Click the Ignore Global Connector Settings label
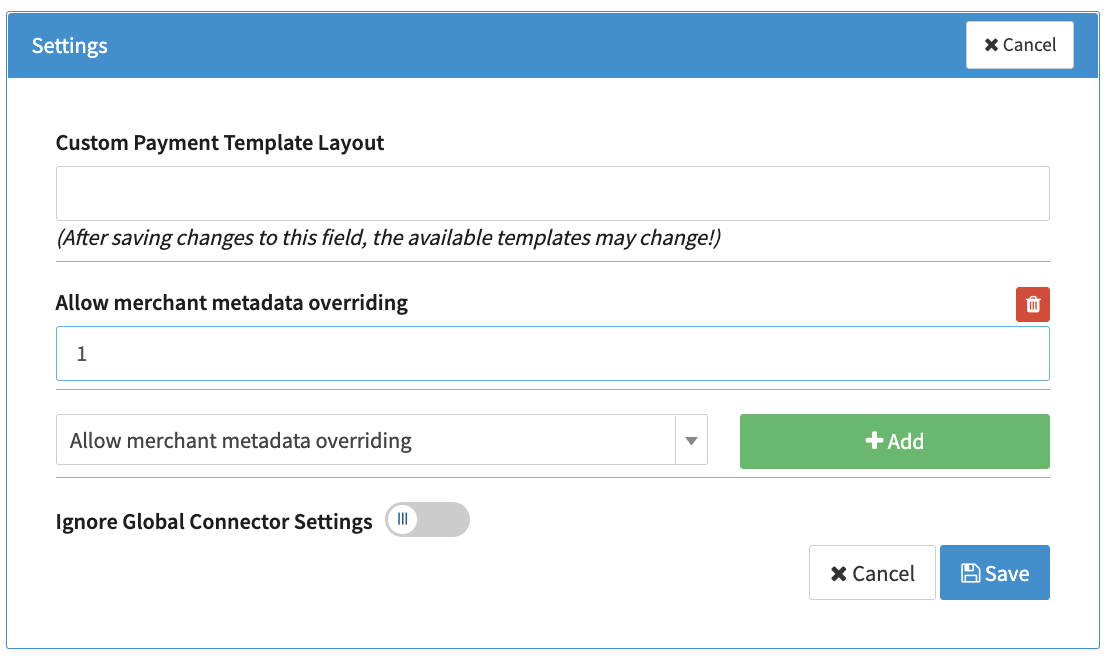1110x662 pixels. 214,521
